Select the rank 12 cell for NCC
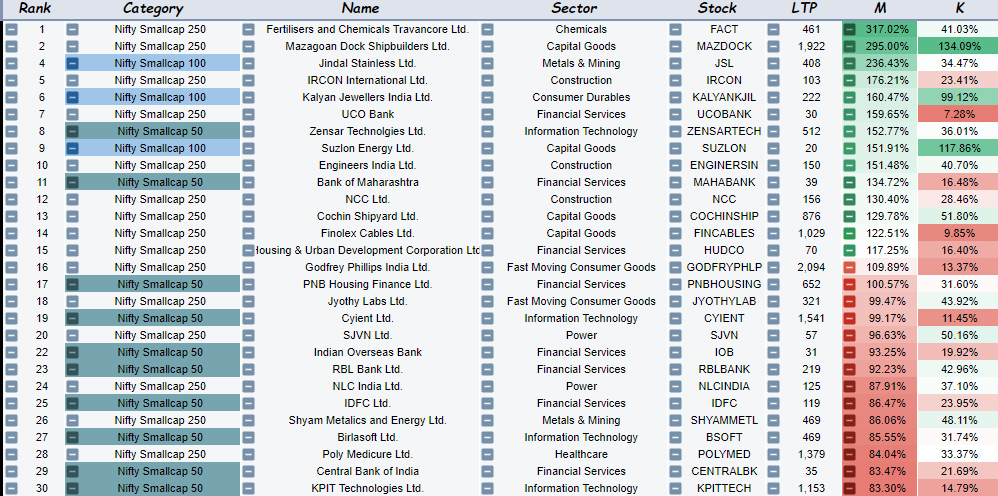The width and height of the screenshot is (998, 496). click(x=42, y=199)
